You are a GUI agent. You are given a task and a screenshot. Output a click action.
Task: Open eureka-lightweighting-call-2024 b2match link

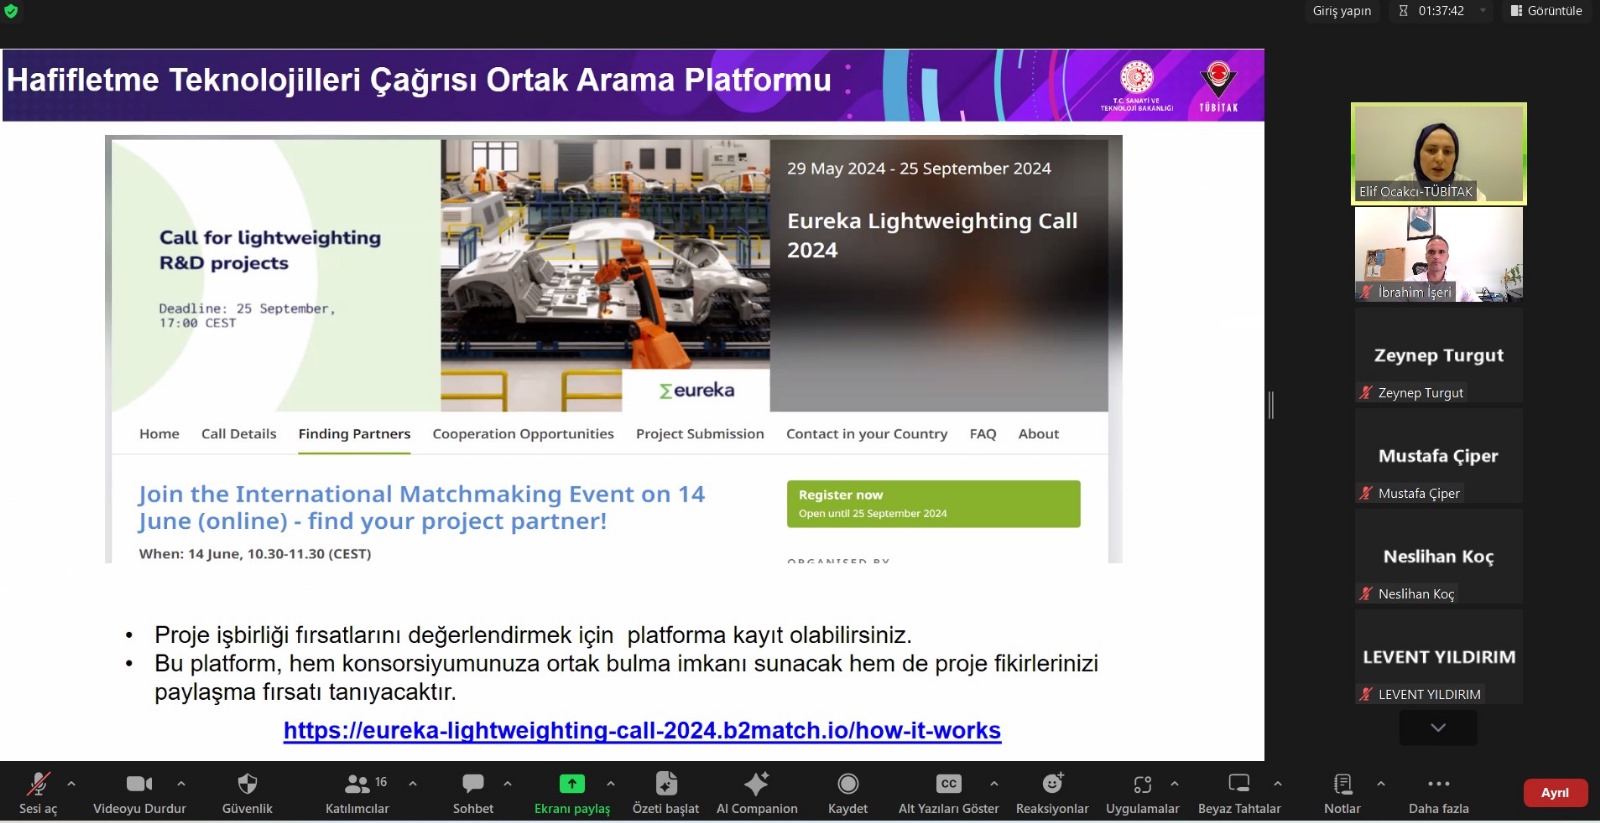coord(642,731)
